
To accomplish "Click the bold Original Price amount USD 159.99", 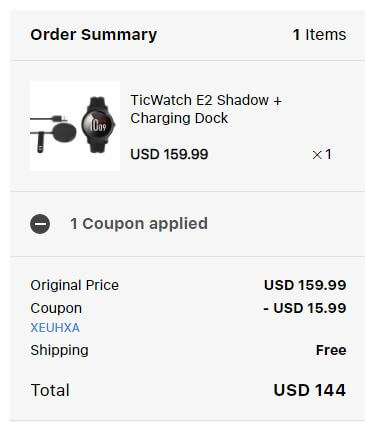I will pyautogui.click(x=305, y=285).
